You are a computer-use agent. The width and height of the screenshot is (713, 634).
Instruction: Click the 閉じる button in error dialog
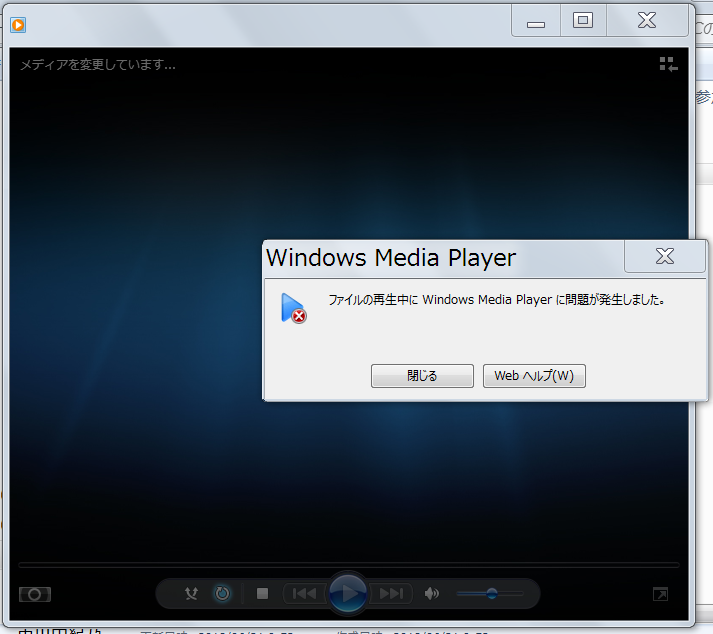tap(422, 376)
